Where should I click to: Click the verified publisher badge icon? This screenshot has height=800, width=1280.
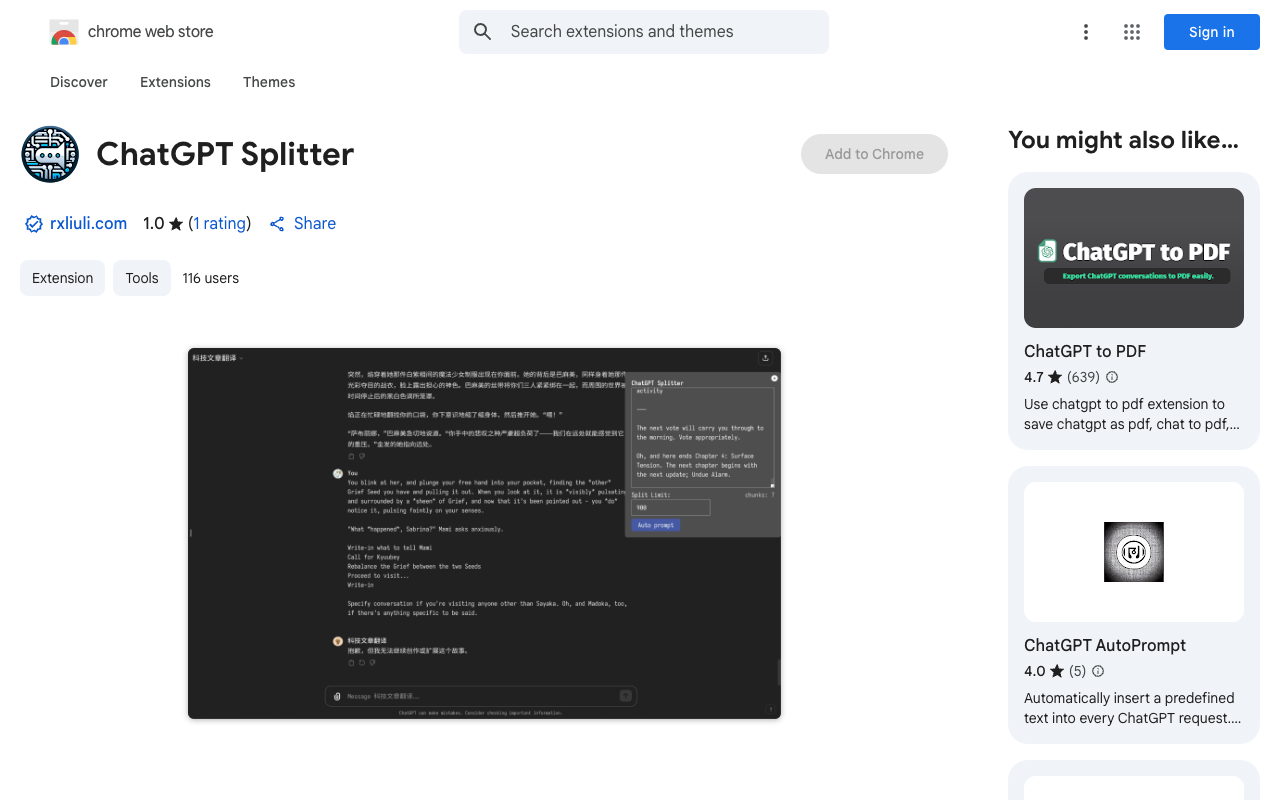point(34,224)
